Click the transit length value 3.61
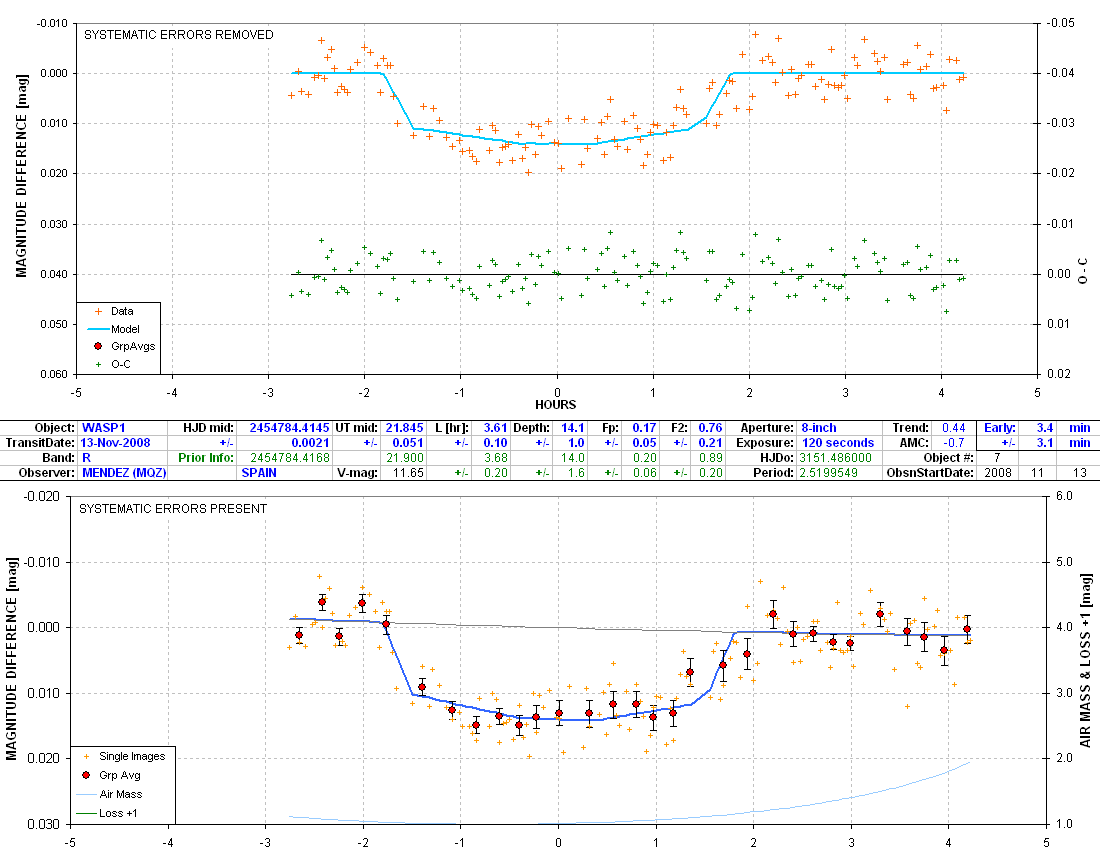Viewport: 1100px width, 854px height. [x=495, y=428]
